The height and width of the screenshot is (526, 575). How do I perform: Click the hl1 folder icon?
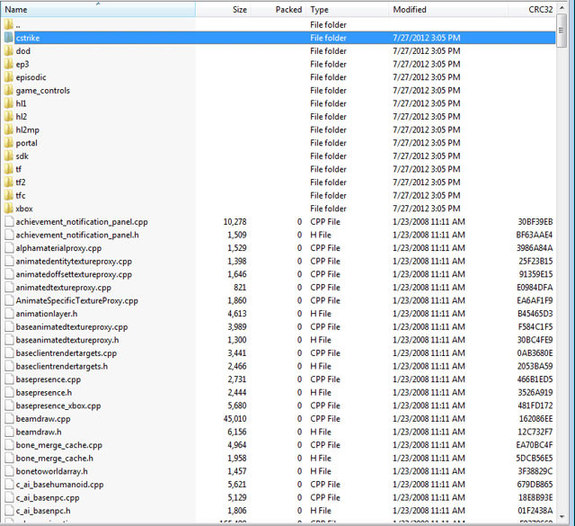coord(9,103)
